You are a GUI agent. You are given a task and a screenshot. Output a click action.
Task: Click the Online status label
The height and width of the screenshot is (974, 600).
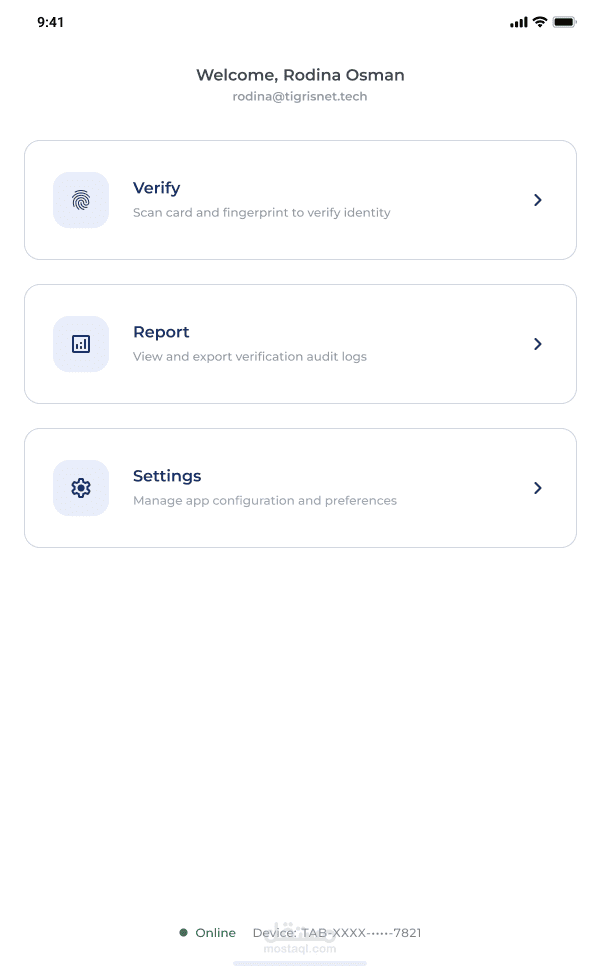(x=216, y=933)
